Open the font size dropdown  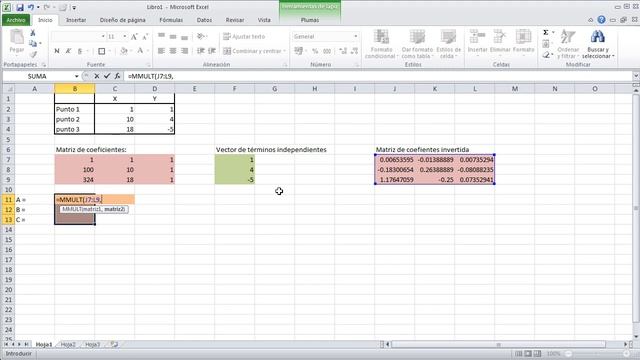[124, 37]
